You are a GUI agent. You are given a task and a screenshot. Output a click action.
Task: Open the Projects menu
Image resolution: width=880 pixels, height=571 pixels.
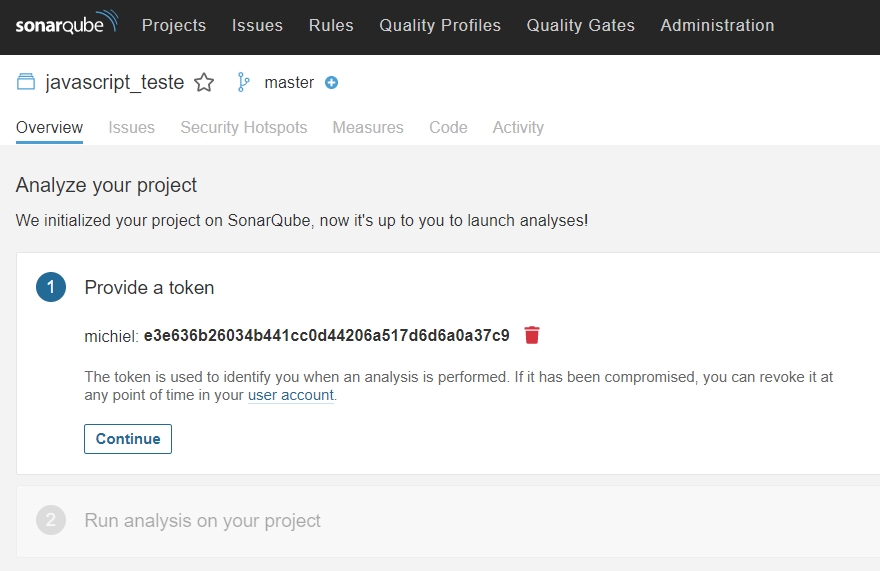pyautogui.click(x=174, y=25)
